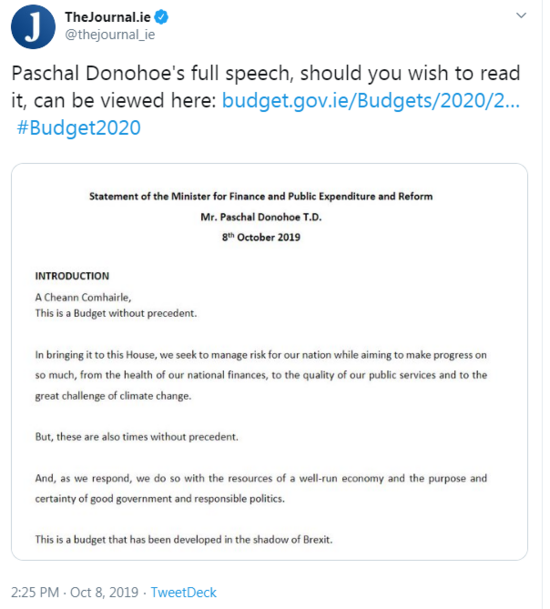Image resolution: width=550 pixels, height=609 pixels.
Task: Click the INTRODUCTION heading in the document
Action: (72, 276)
